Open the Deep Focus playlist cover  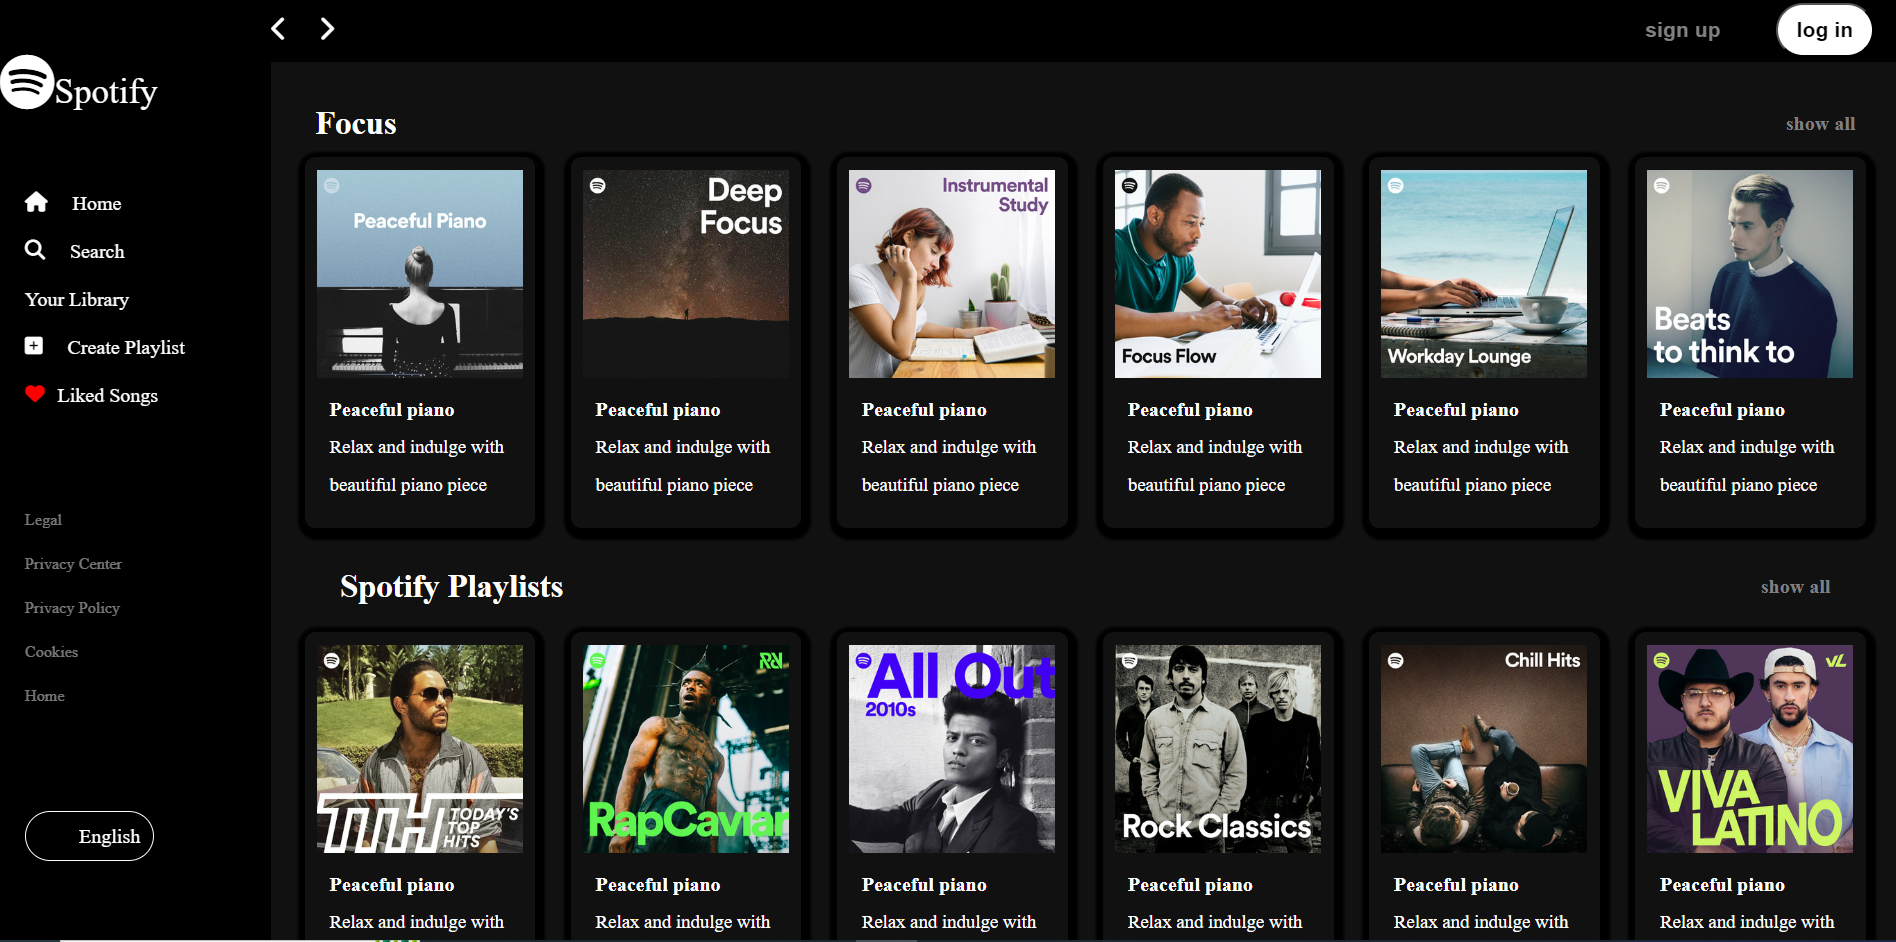click(686, 274)
